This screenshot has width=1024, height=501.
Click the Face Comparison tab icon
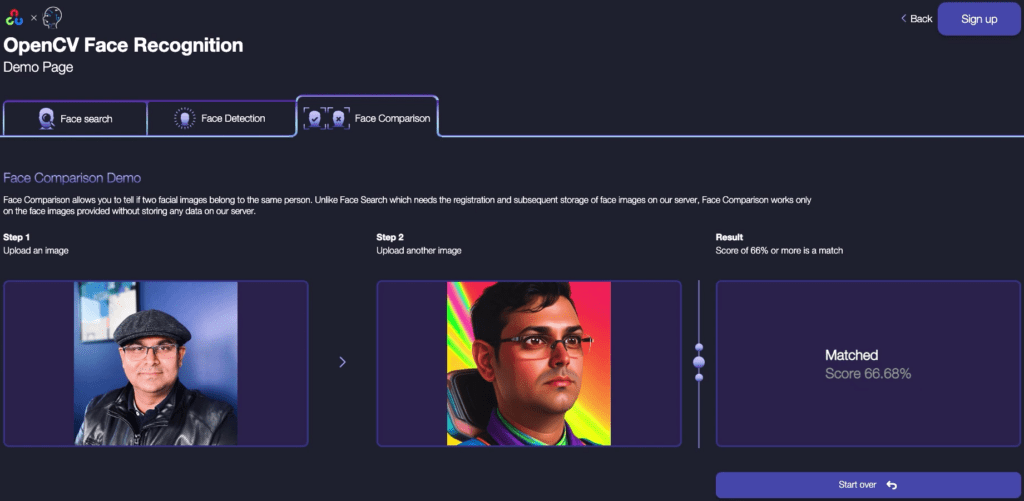327,118
